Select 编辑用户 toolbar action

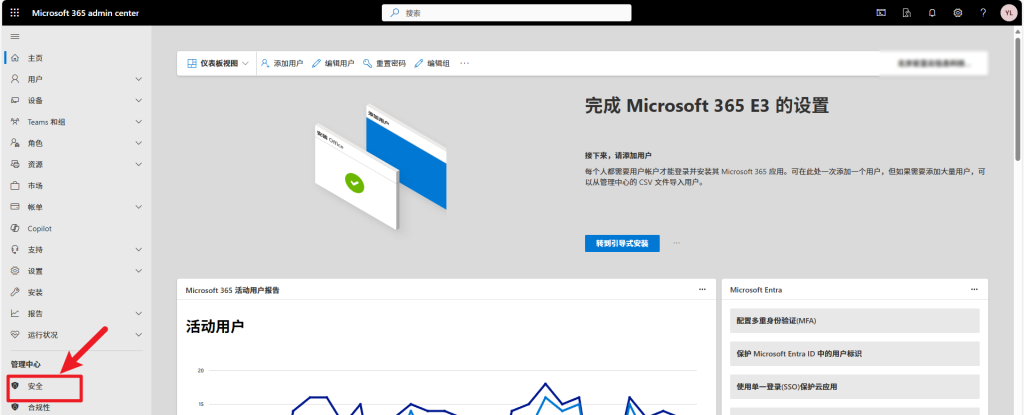[x=333, y=63]
